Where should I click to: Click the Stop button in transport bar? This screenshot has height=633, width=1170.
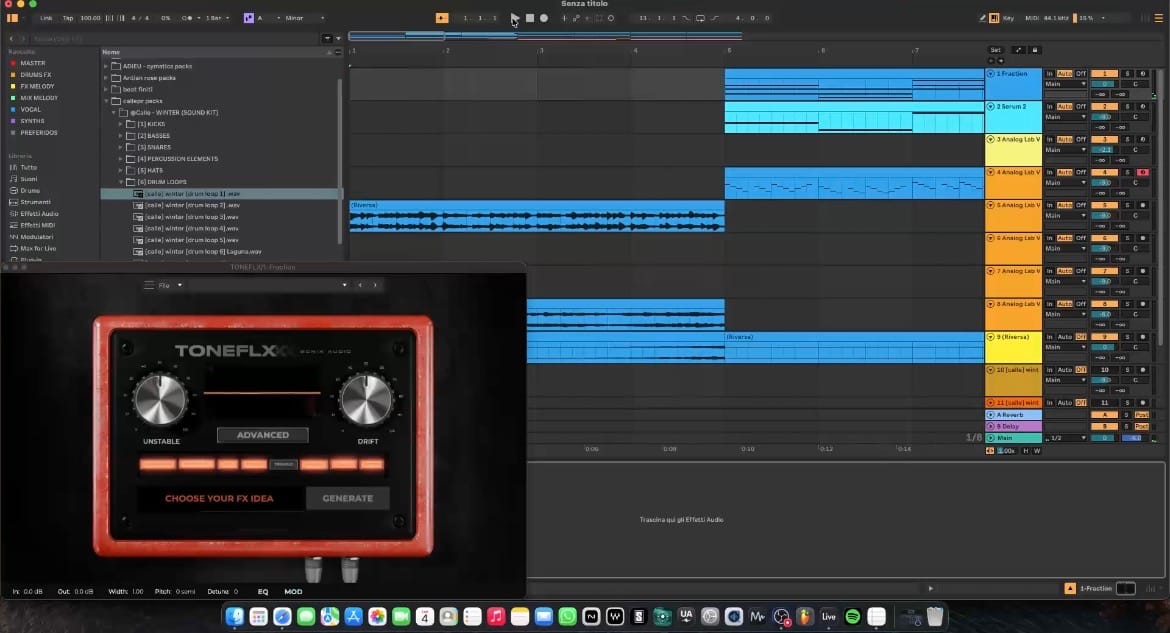click(x=530, y=18)
